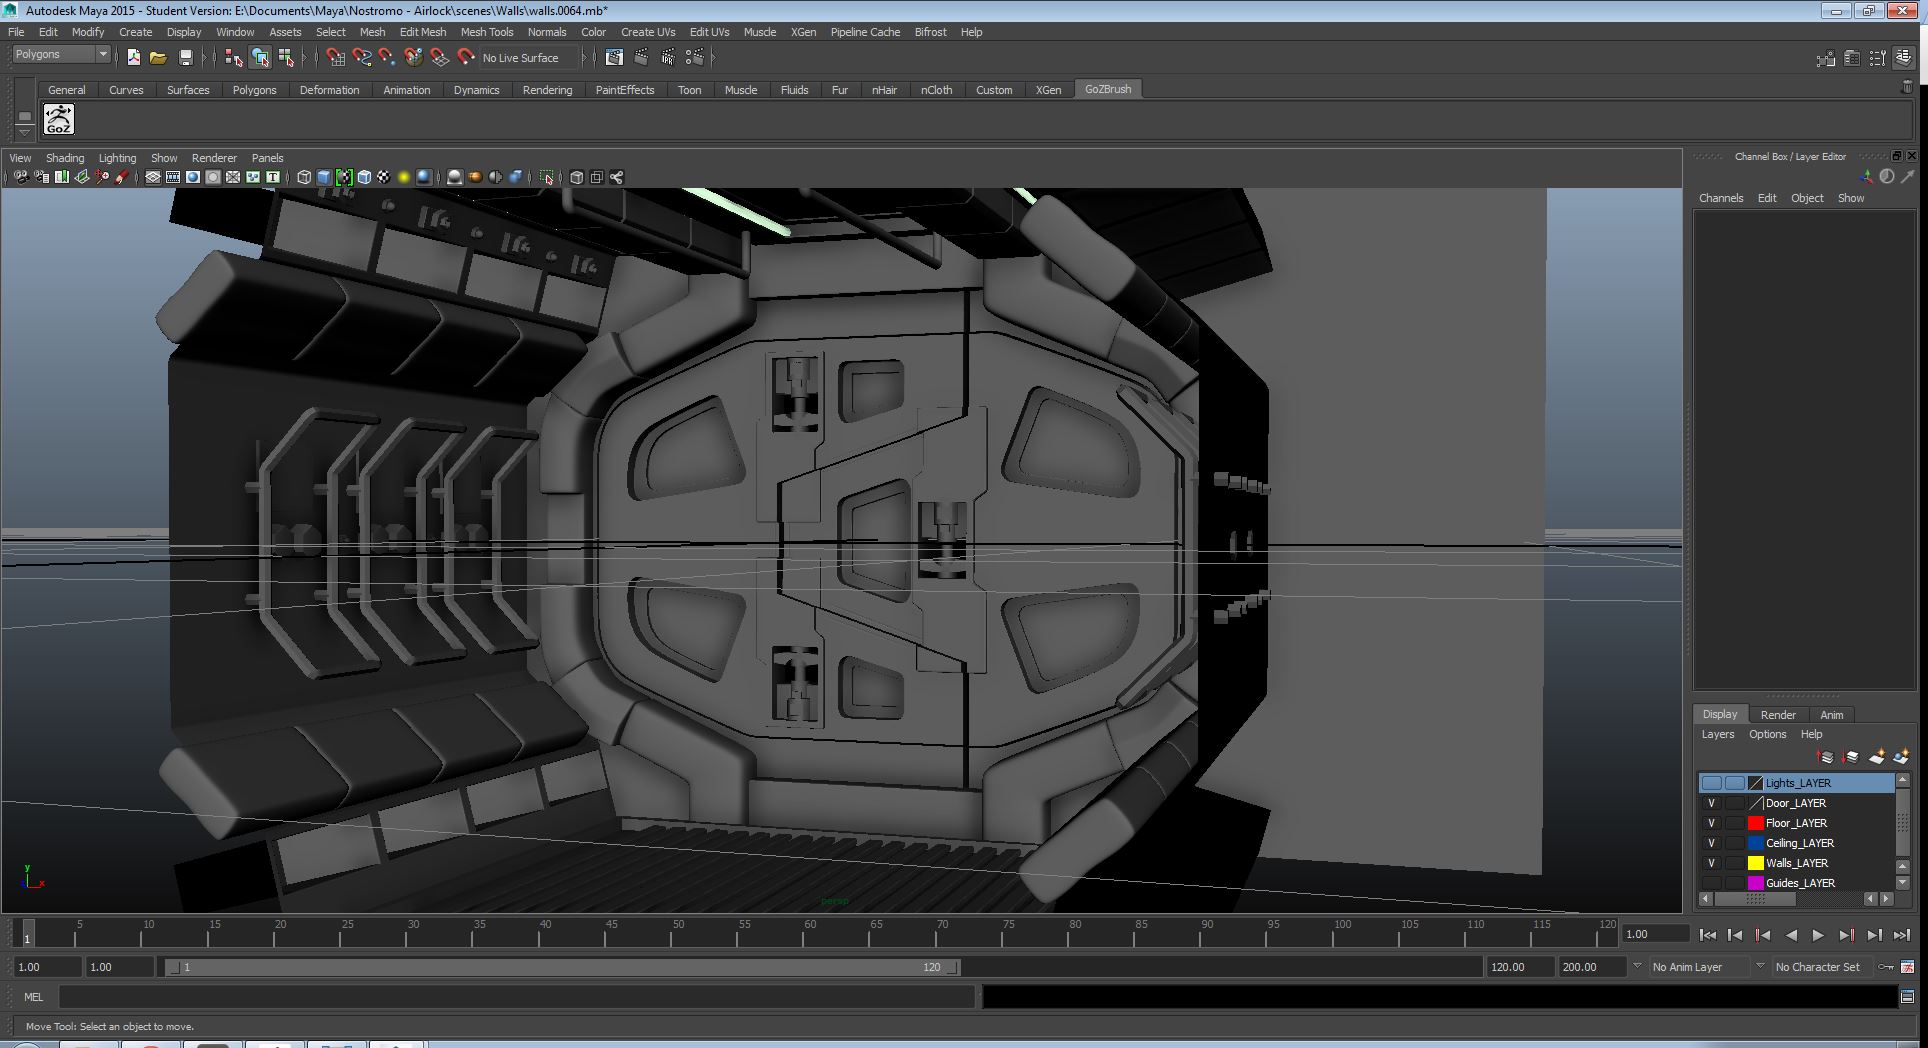Image resolution: width=1928 pixels, height=1048 pixels.
Task: Move selected layer up in layer editor
Action: click(x=1825, y=757)
